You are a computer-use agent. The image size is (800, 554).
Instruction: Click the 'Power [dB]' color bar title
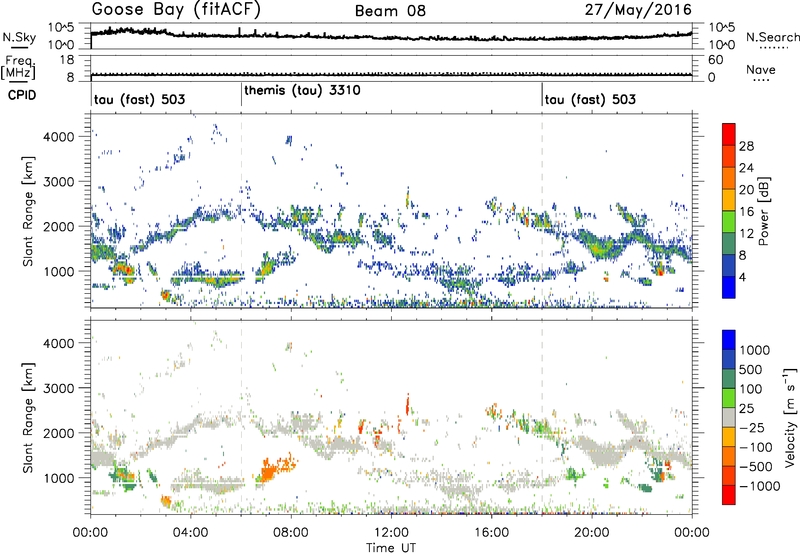tap(764, 211)
